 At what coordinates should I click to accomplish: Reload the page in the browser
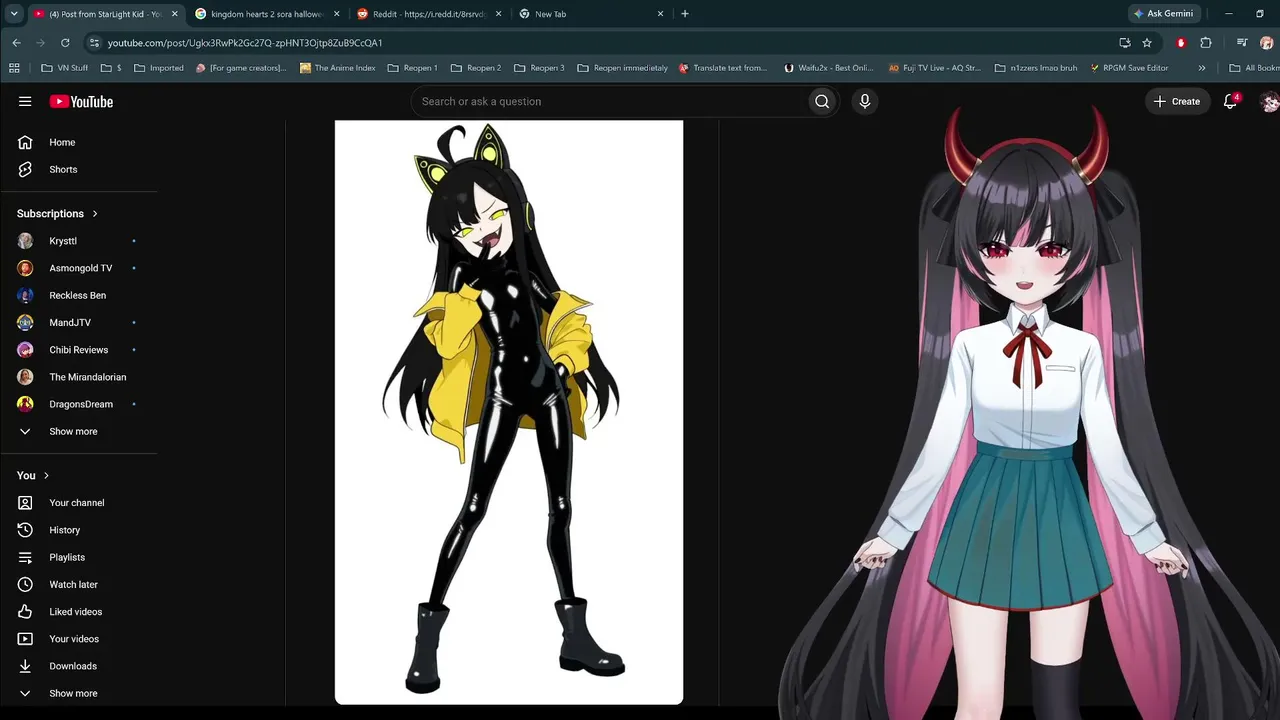[65, 43]
